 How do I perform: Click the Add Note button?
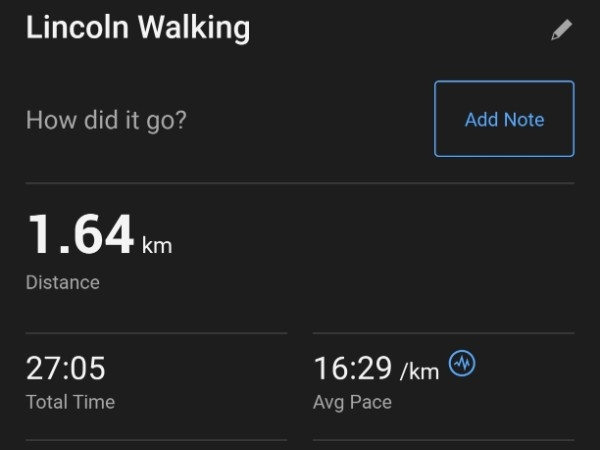coord(504,119)
